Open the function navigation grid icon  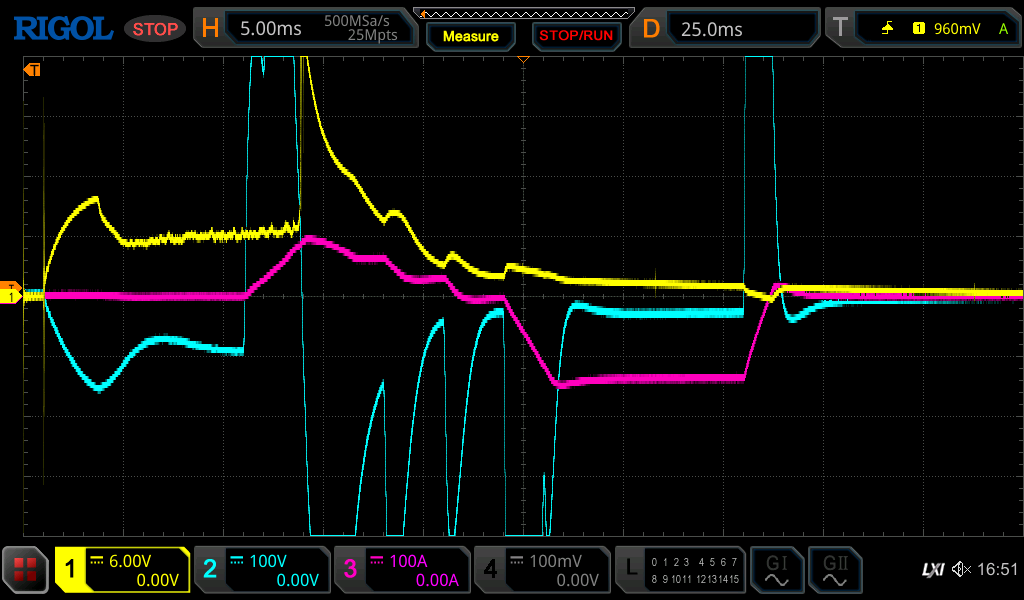pyautogui.click(x=26, y=570)
